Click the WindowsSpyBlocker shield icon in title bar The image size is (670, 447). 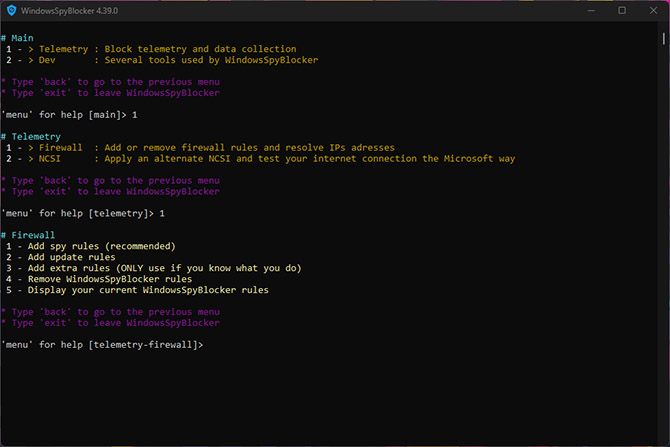click(10, 10)
